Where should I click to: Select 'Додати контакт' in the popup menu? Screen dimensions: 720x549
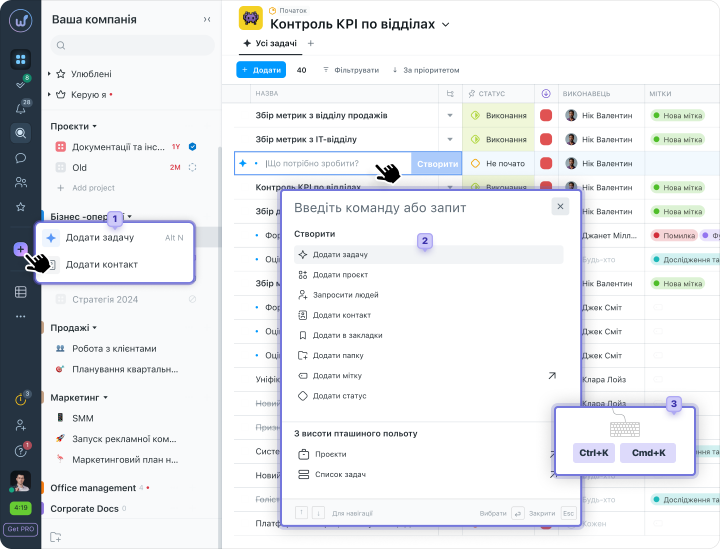point(101,264)
